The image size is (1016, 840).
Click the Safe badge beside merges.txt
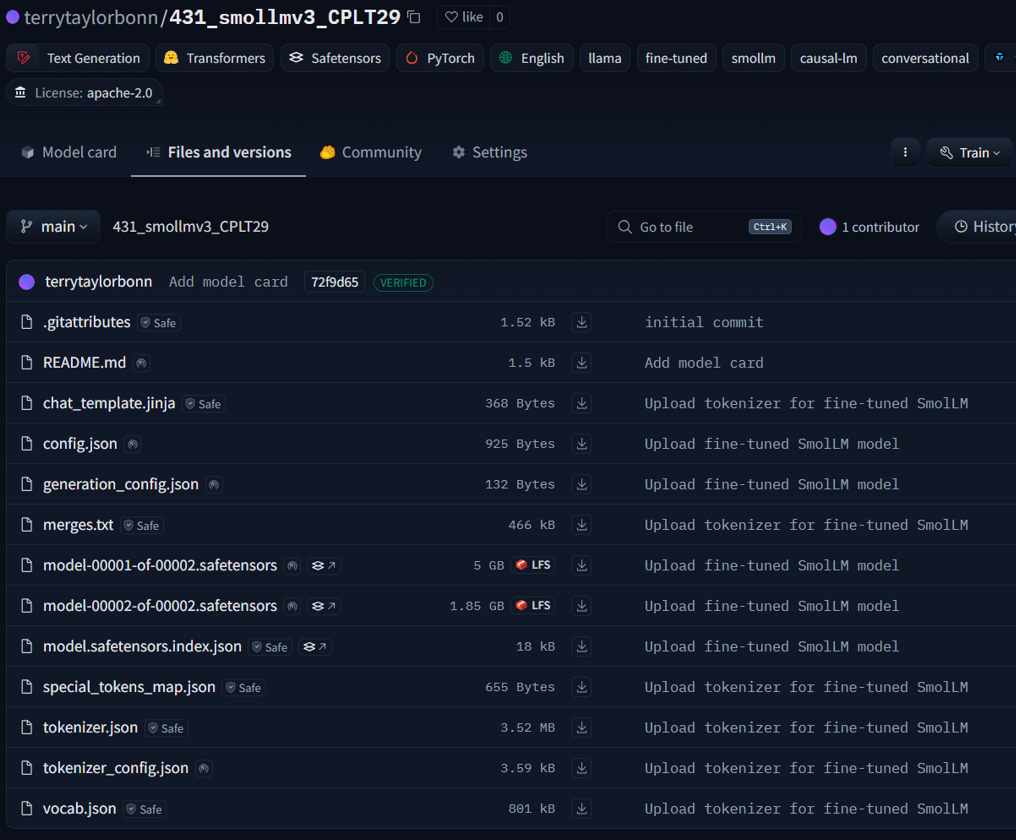[142, 526]
